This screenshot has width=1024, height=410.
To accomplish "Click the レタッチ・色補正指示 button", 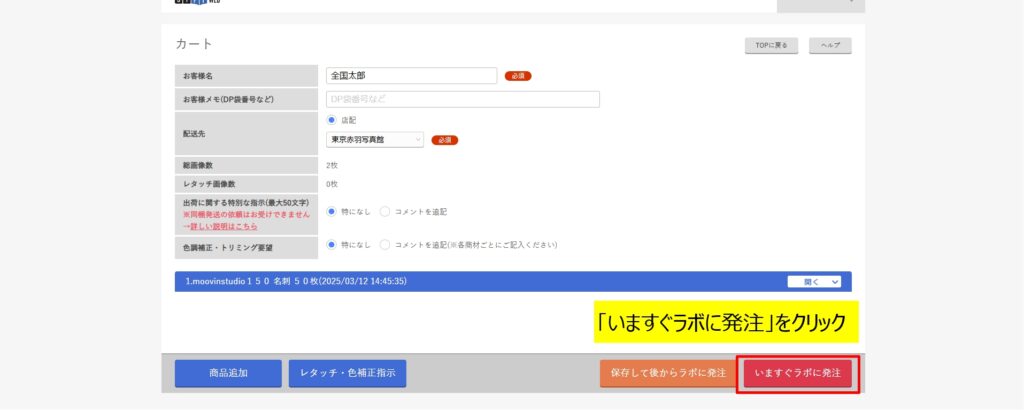I will [347, 373].
